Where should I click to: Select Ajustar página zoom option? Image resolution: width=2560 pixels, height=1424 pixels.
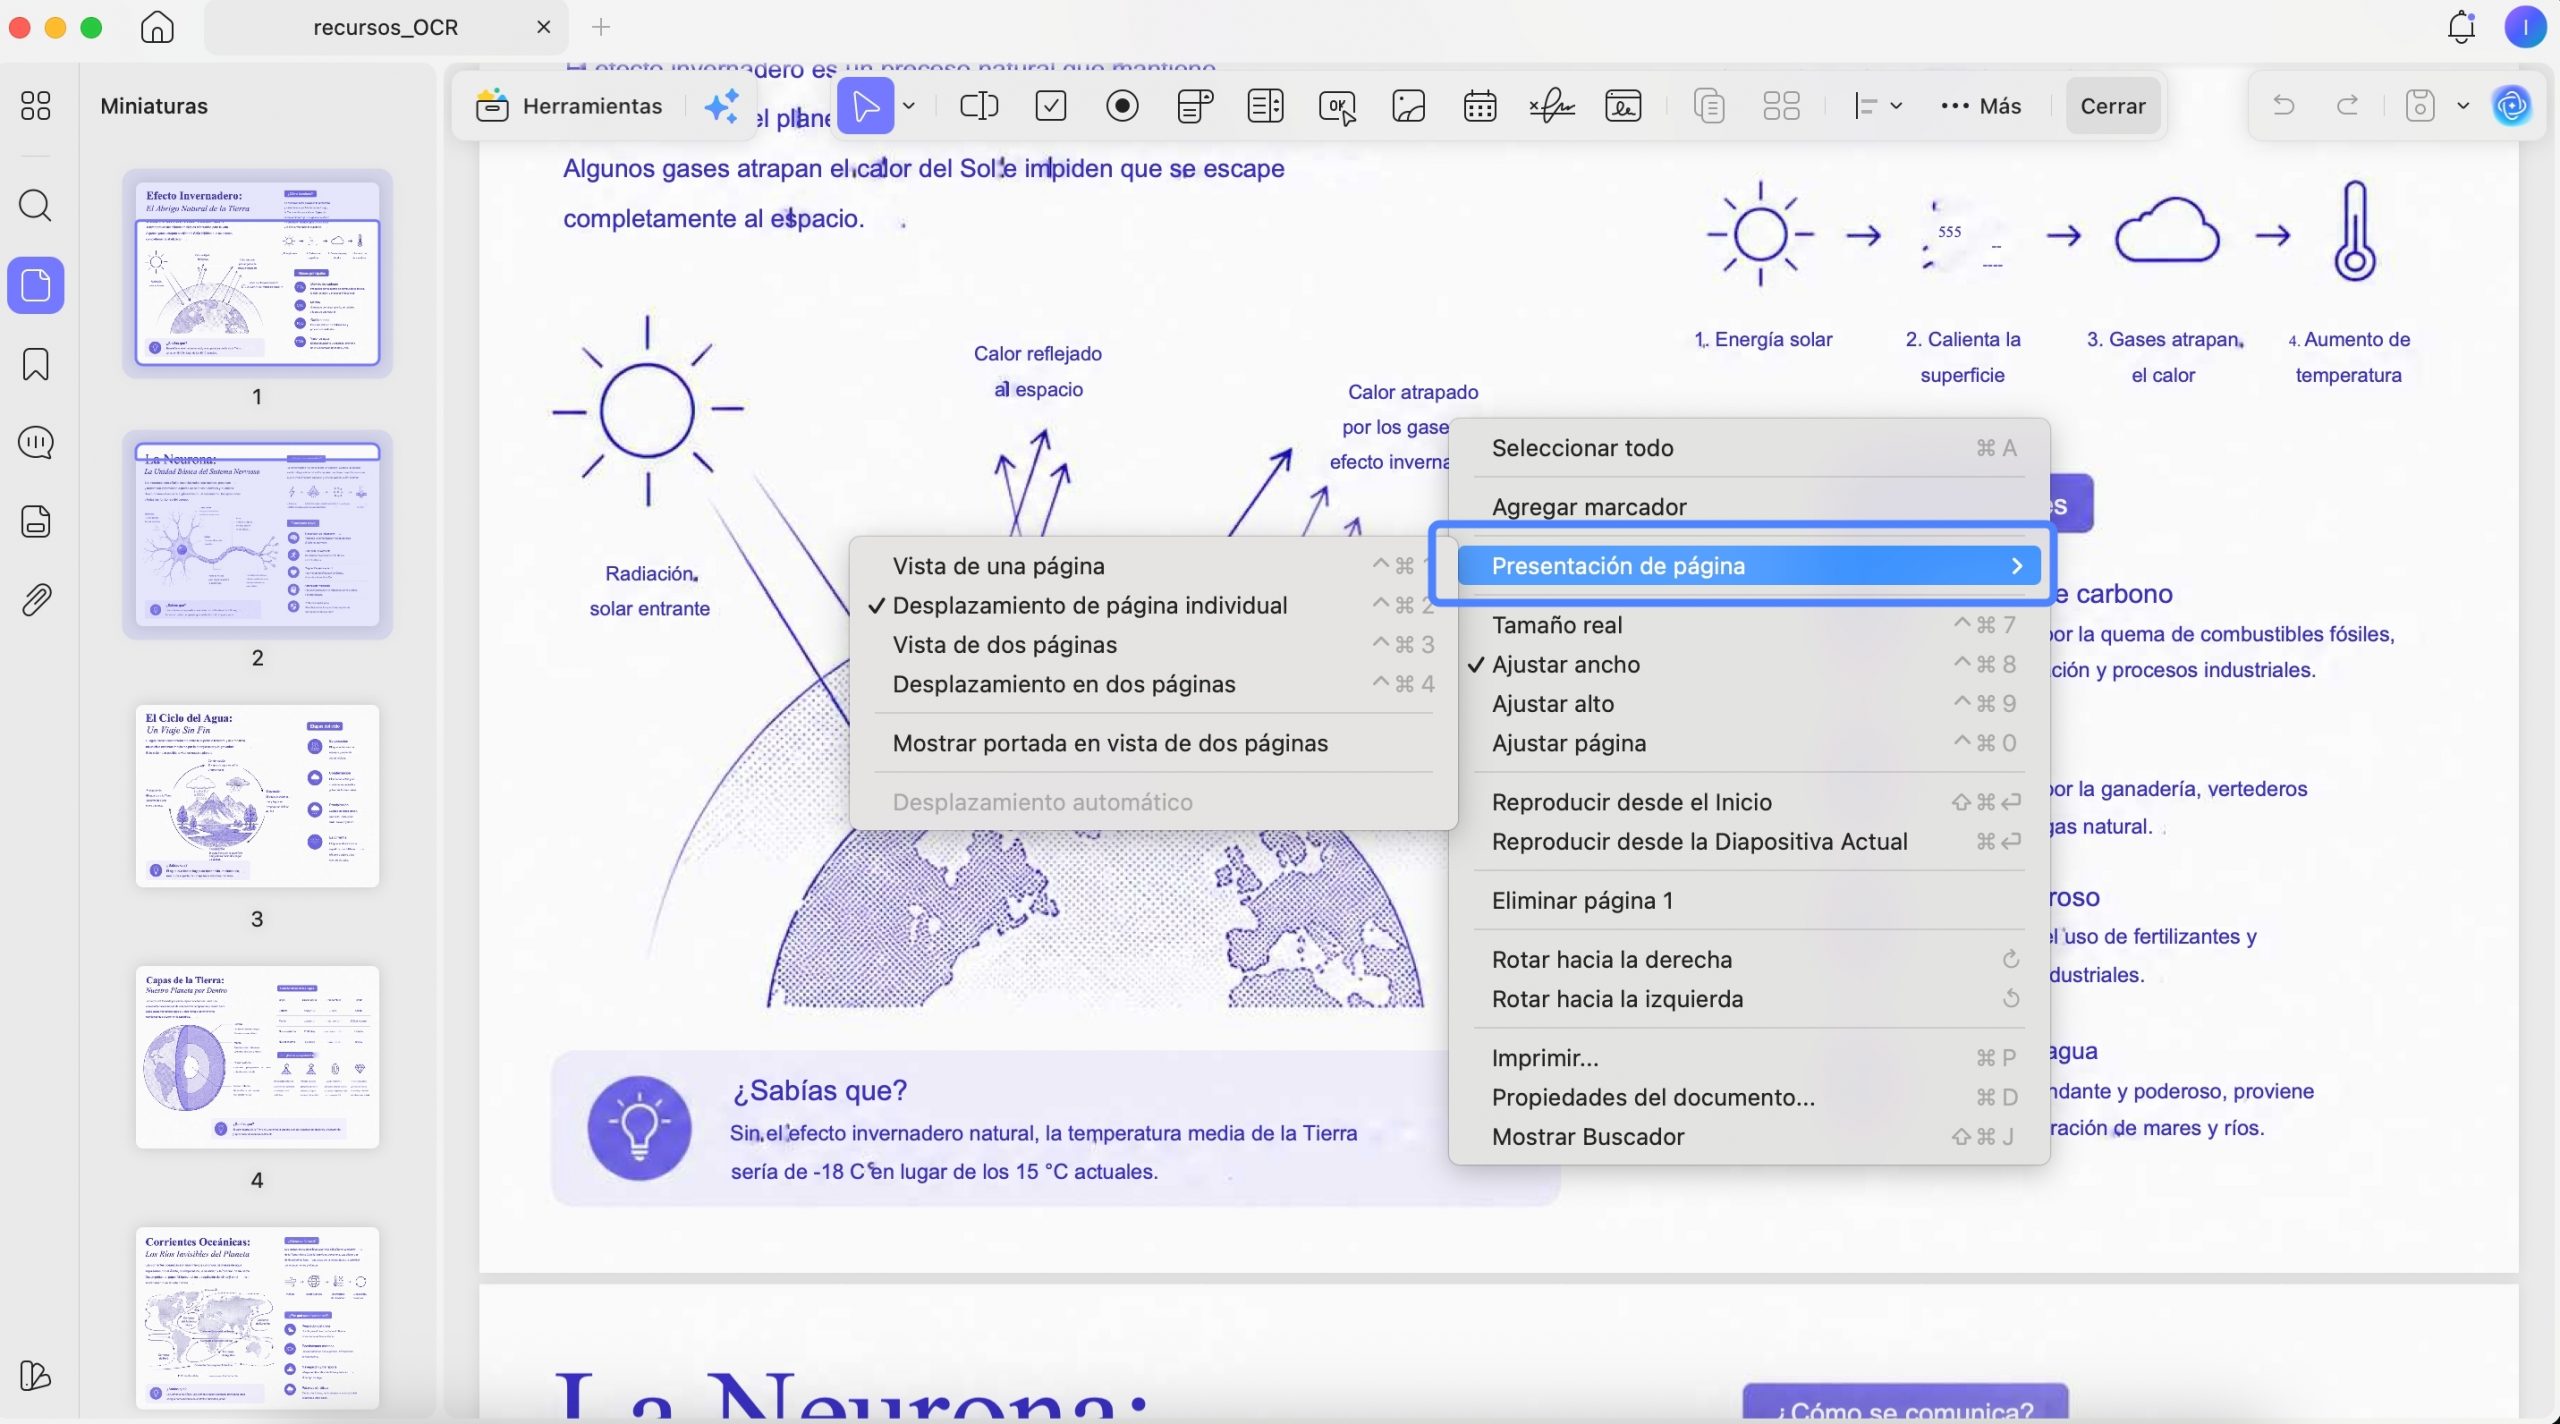(1748, 743)
